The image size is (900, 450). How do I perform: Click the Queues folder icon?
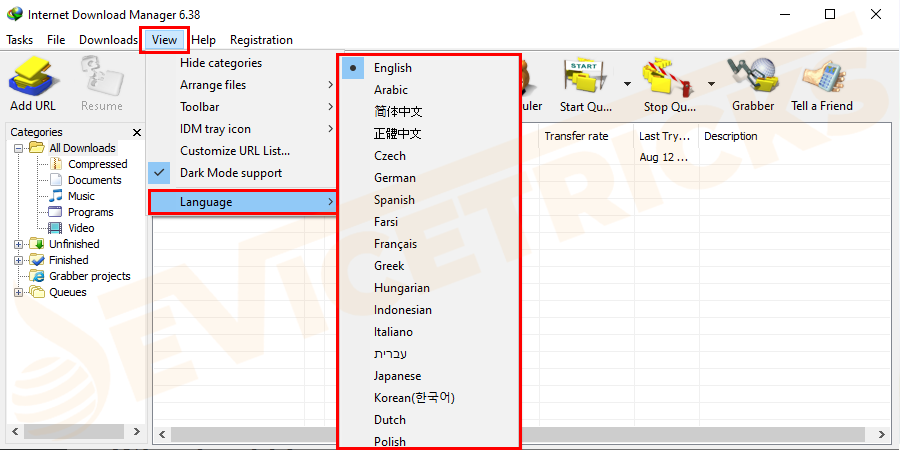click(x=37, y=292)
